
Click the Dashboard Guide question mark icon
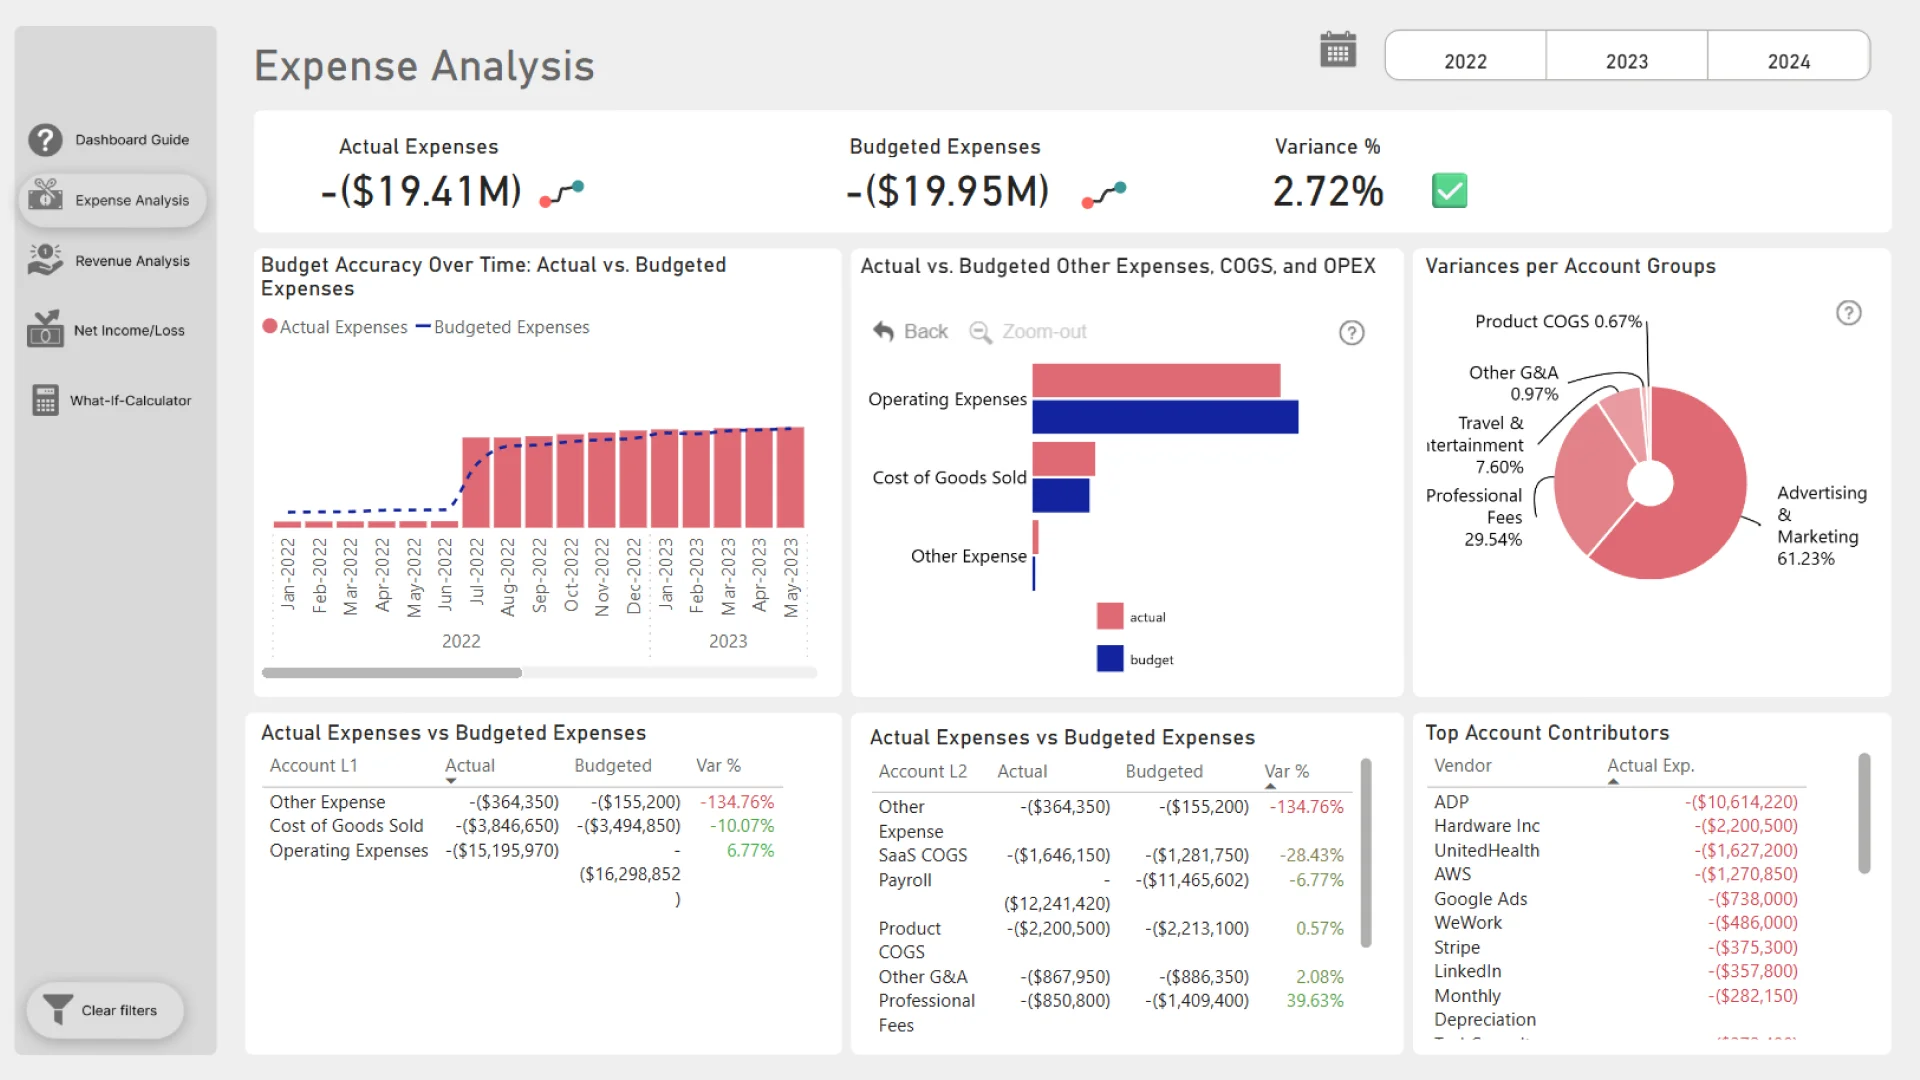(x=45, y=140)
